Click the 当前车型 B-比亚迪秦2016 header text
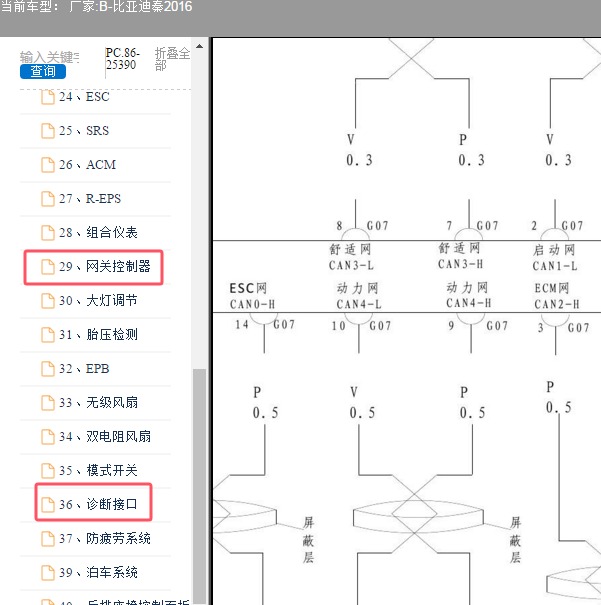Viewport: 601px width, 605px height. point(96,7)
